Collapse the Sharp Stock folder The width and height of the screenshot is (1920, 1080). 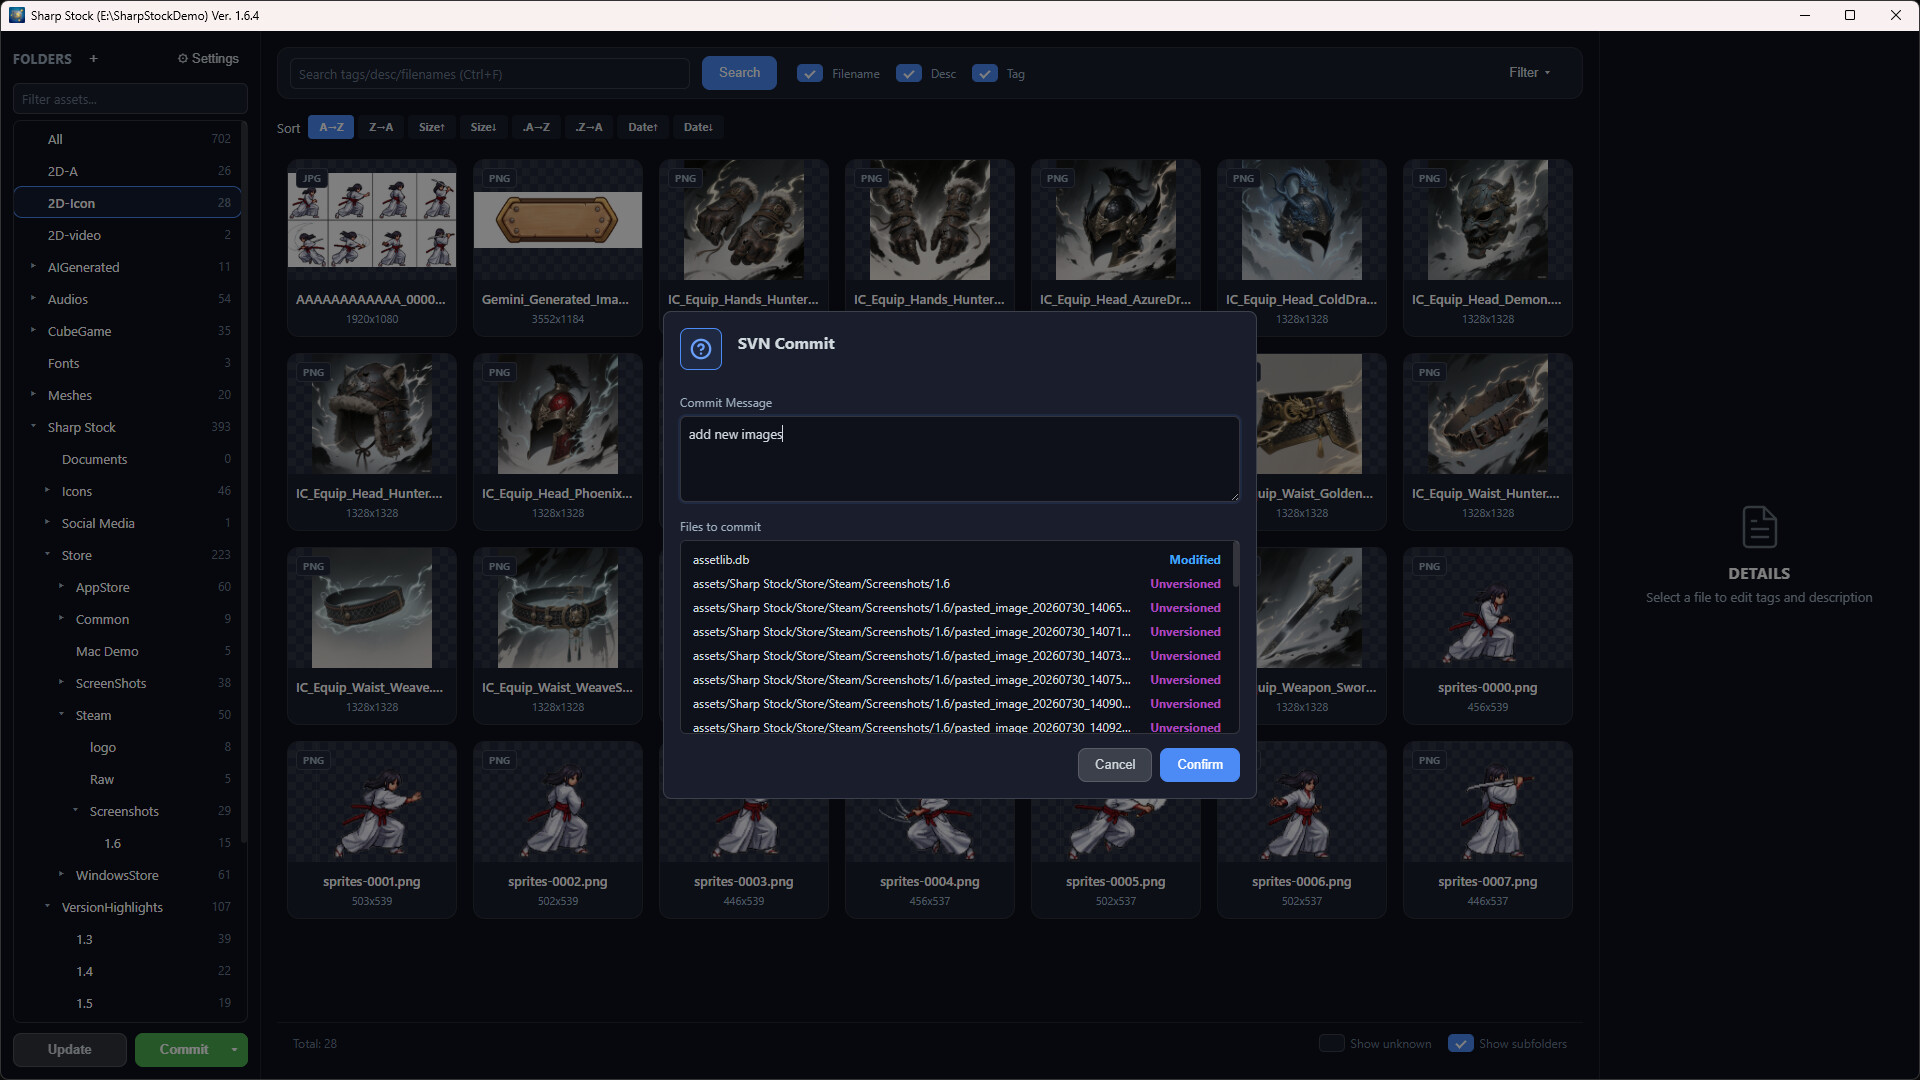(33, 427)
